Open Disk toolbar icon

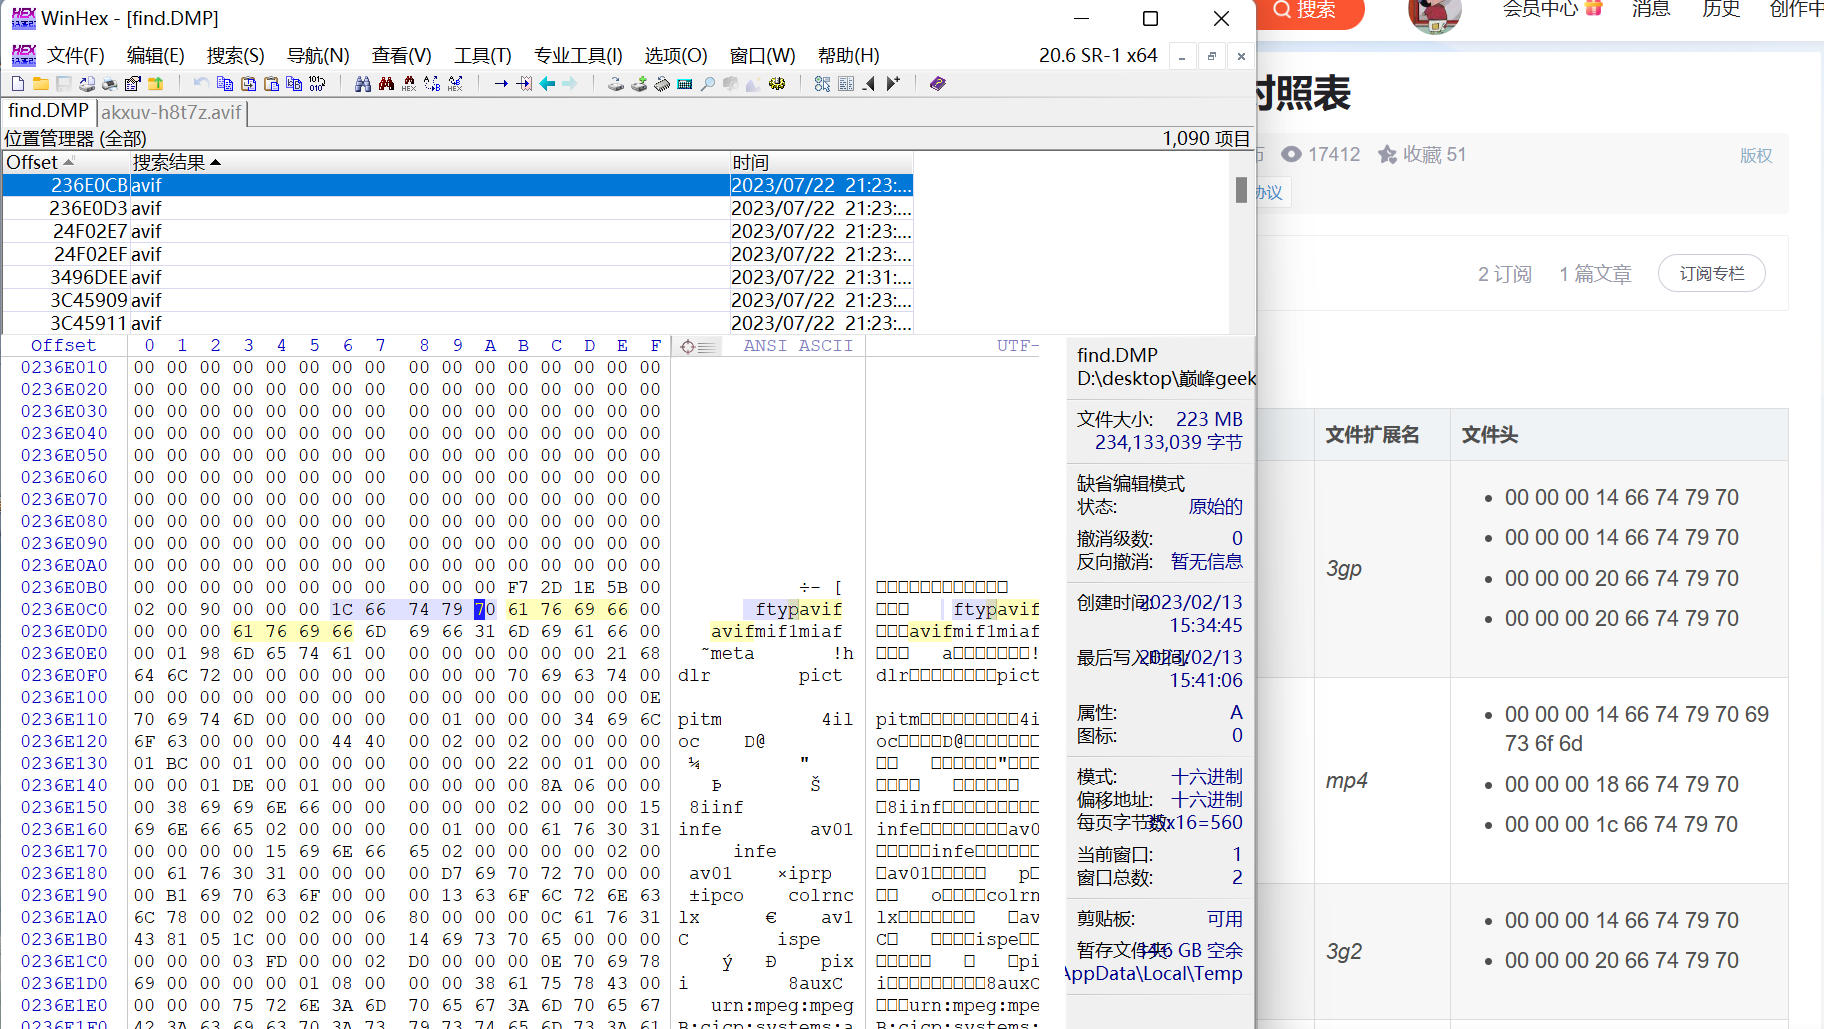615,84
